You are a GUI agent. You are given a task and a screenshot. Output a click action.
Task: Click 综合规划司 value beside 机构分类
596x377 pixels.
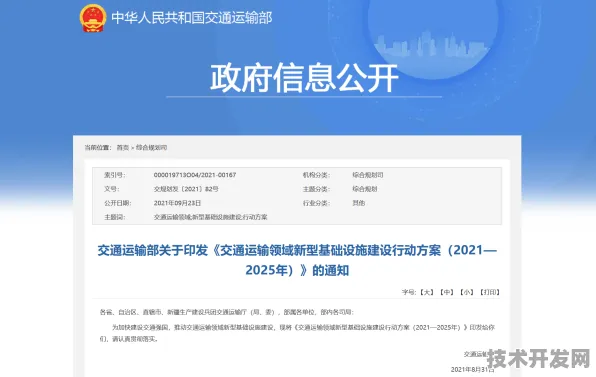pos(368,175)
